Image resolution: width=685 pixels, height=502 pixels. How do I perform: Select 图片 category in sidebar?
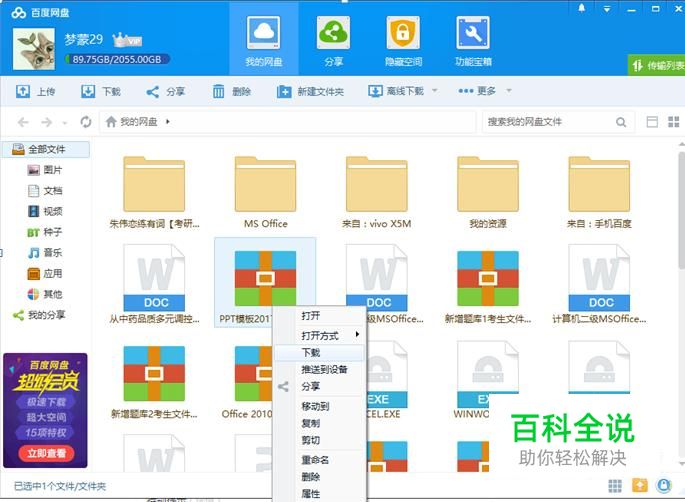coord(45,170)
